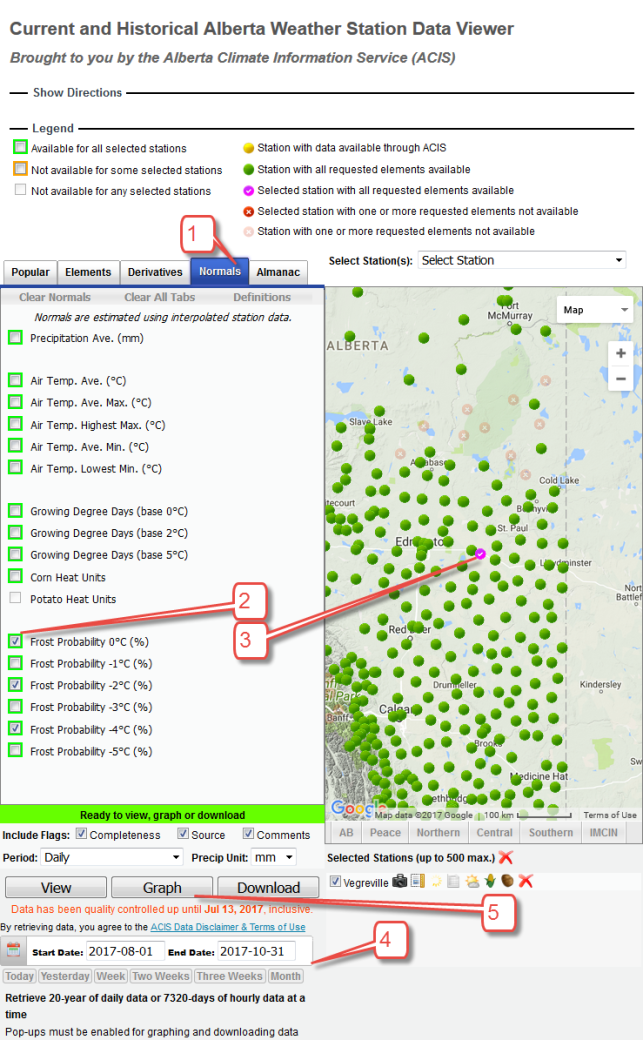Tick Air Temp. Ave. Max. (°C) checkbox

click(15, 402)
